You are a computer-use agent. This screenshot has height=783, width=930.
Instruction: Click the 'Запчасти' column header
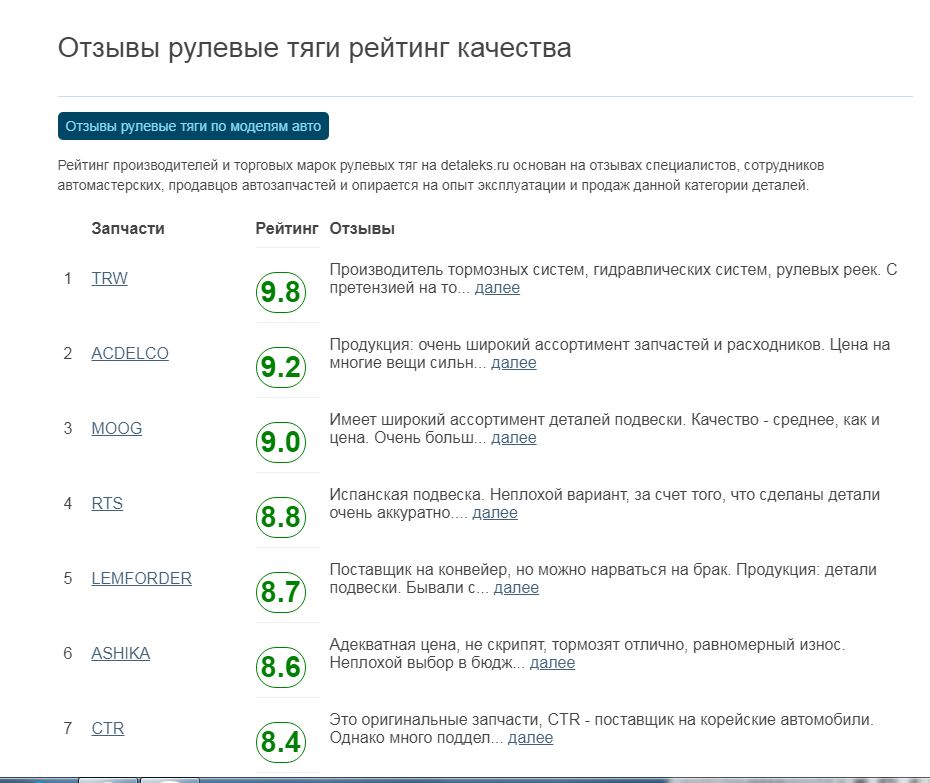128,228
